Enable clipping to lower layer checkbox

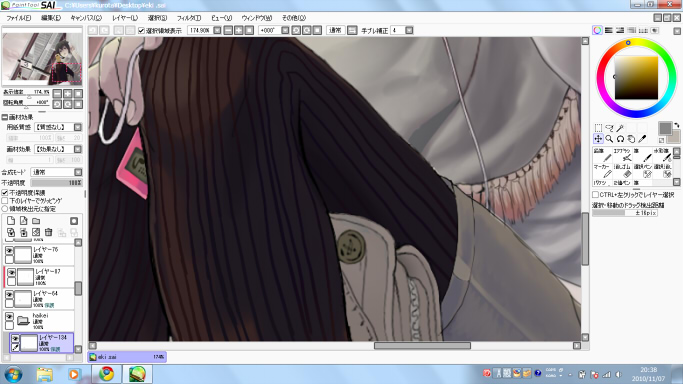[x=5, y=201]
